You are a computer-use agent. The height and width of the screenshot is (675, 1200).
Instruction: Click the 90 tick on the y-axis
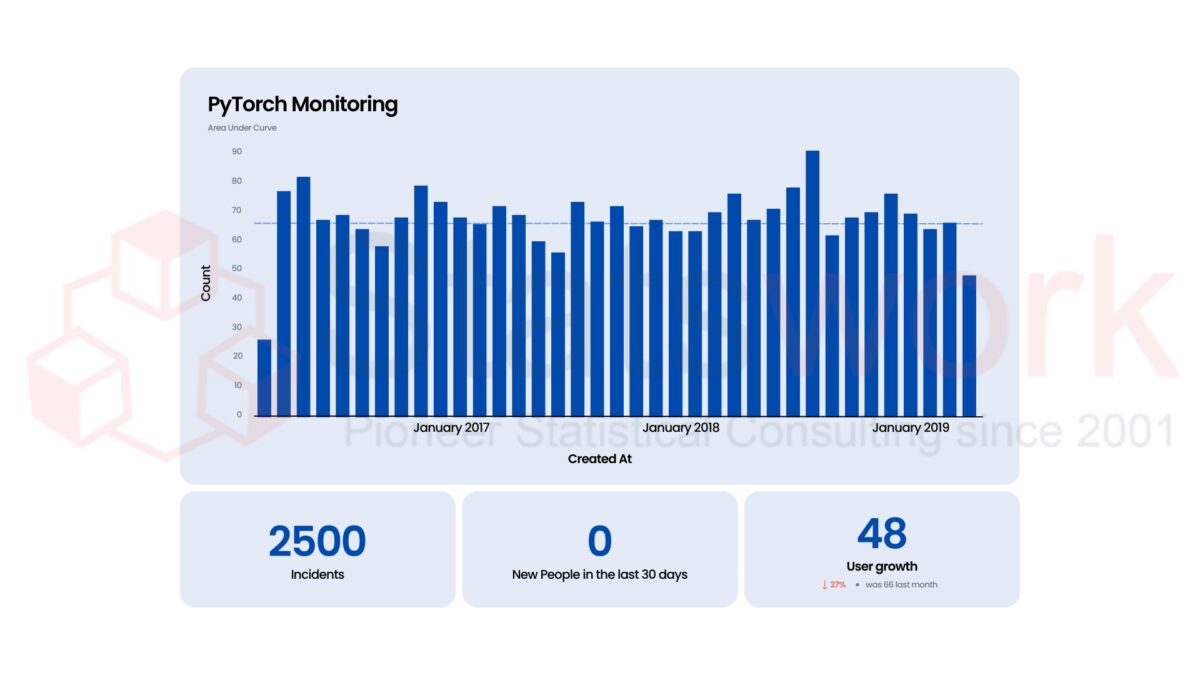coord(237,152)
